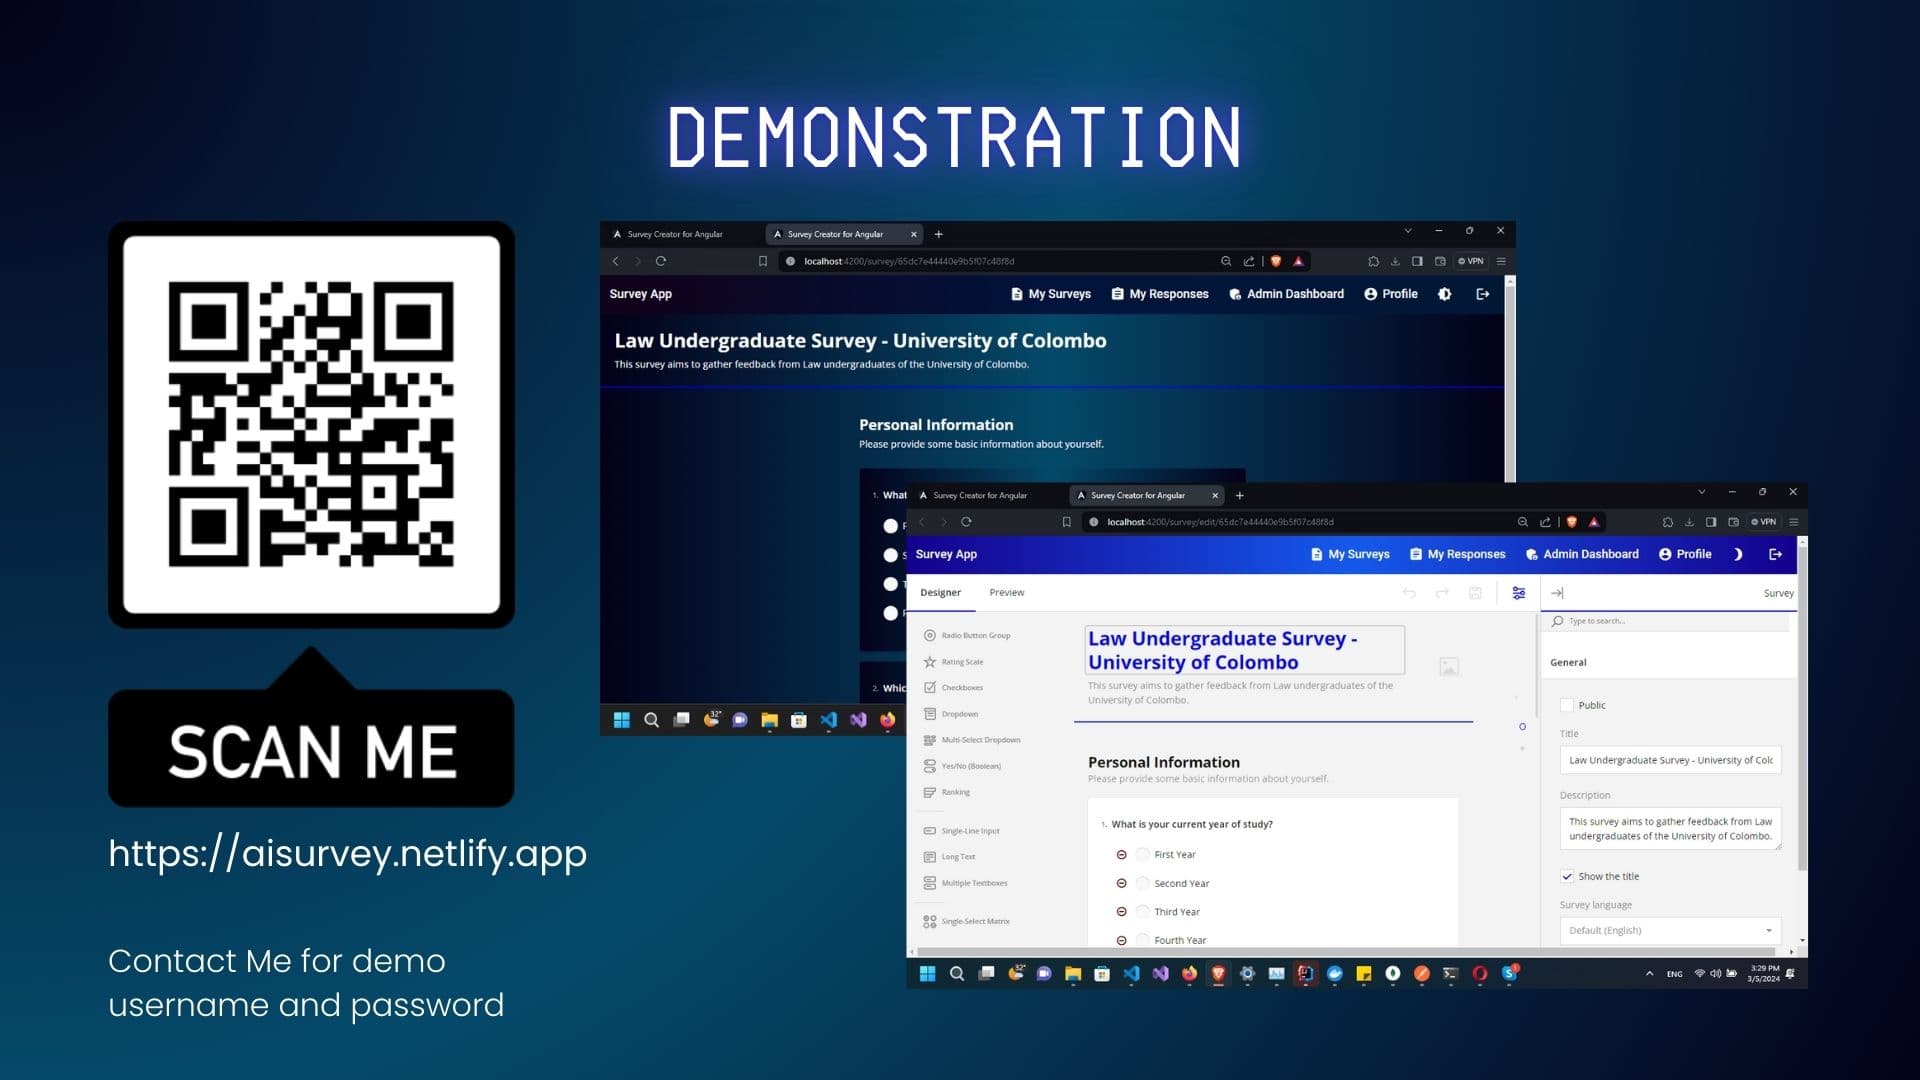The height and width of the screenshot is (1080, 1920).
Task: Expand browser tab list chevron in front window
Action: click(x=1701, y=493)
